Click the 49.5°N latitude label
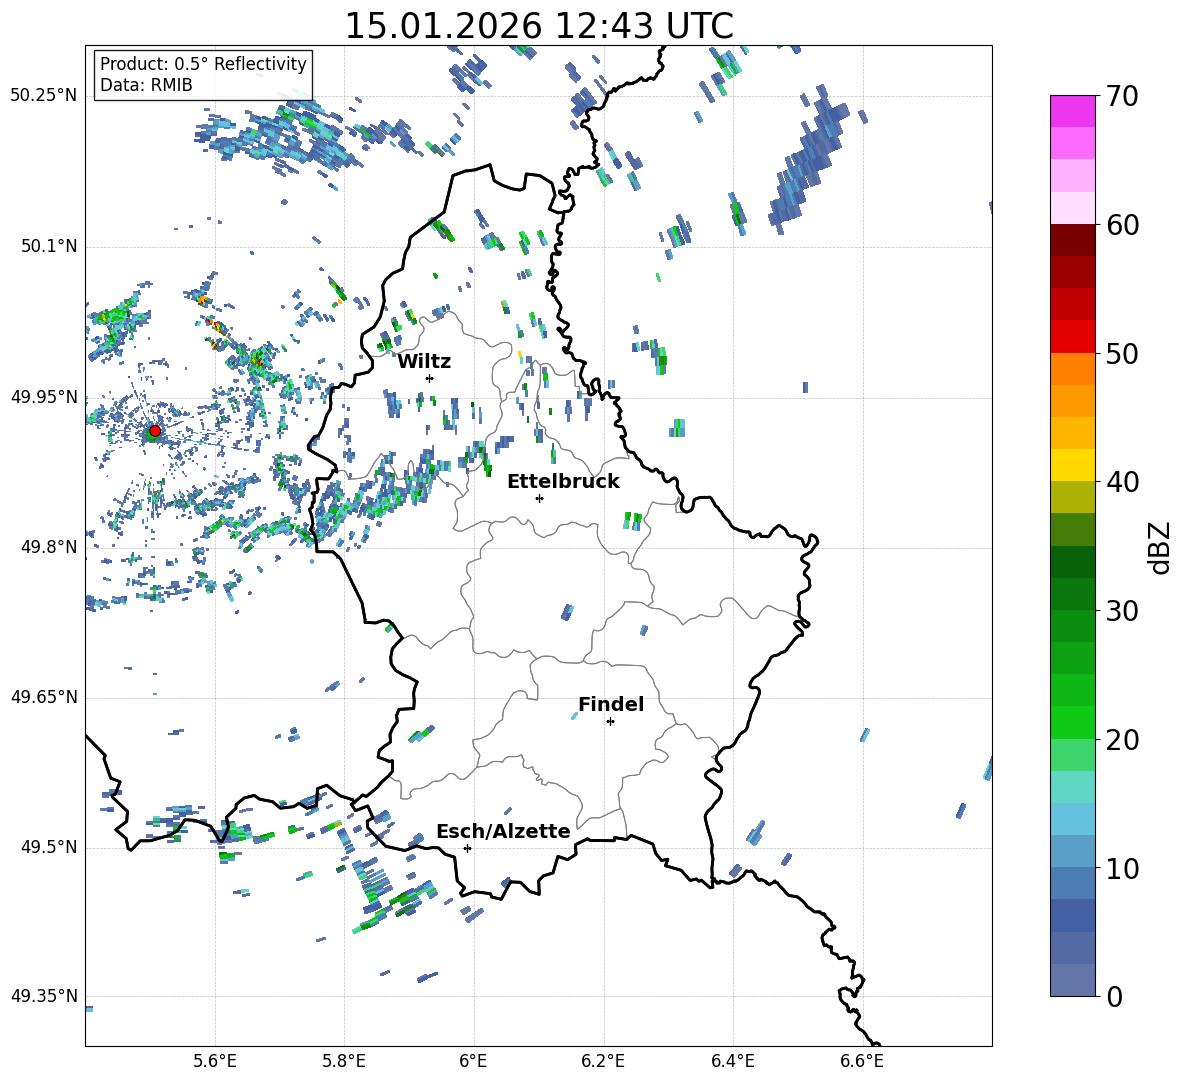 click(x=49, y=848)
